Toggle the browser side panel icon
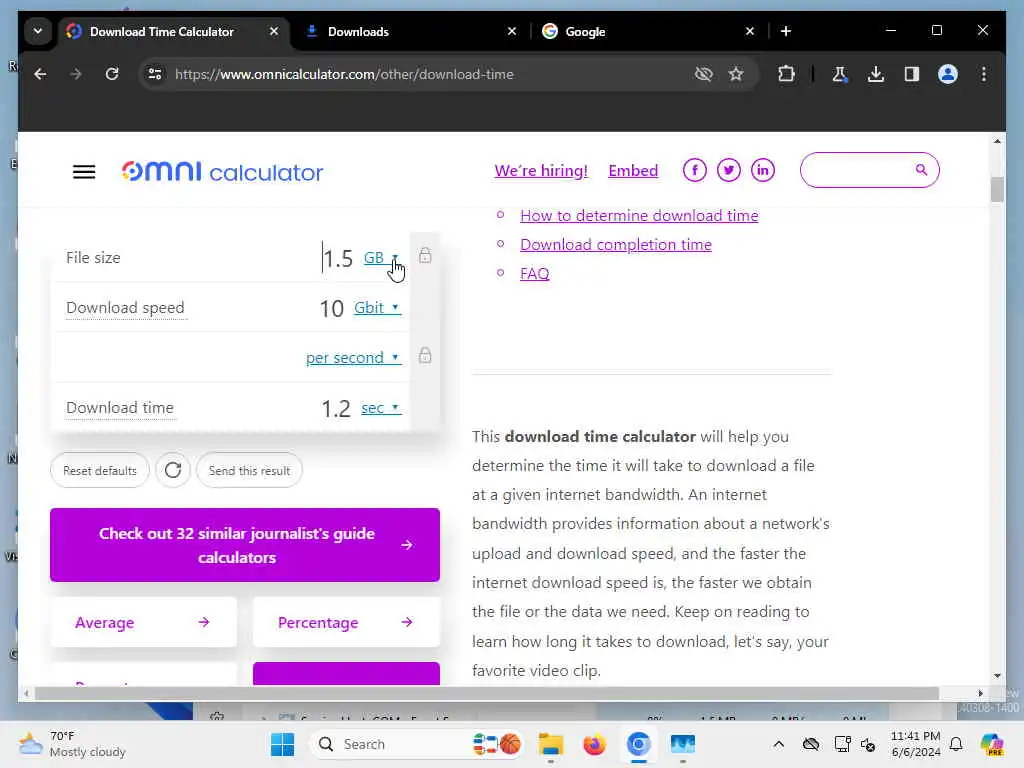1024x768 pixels. [912, 74]
